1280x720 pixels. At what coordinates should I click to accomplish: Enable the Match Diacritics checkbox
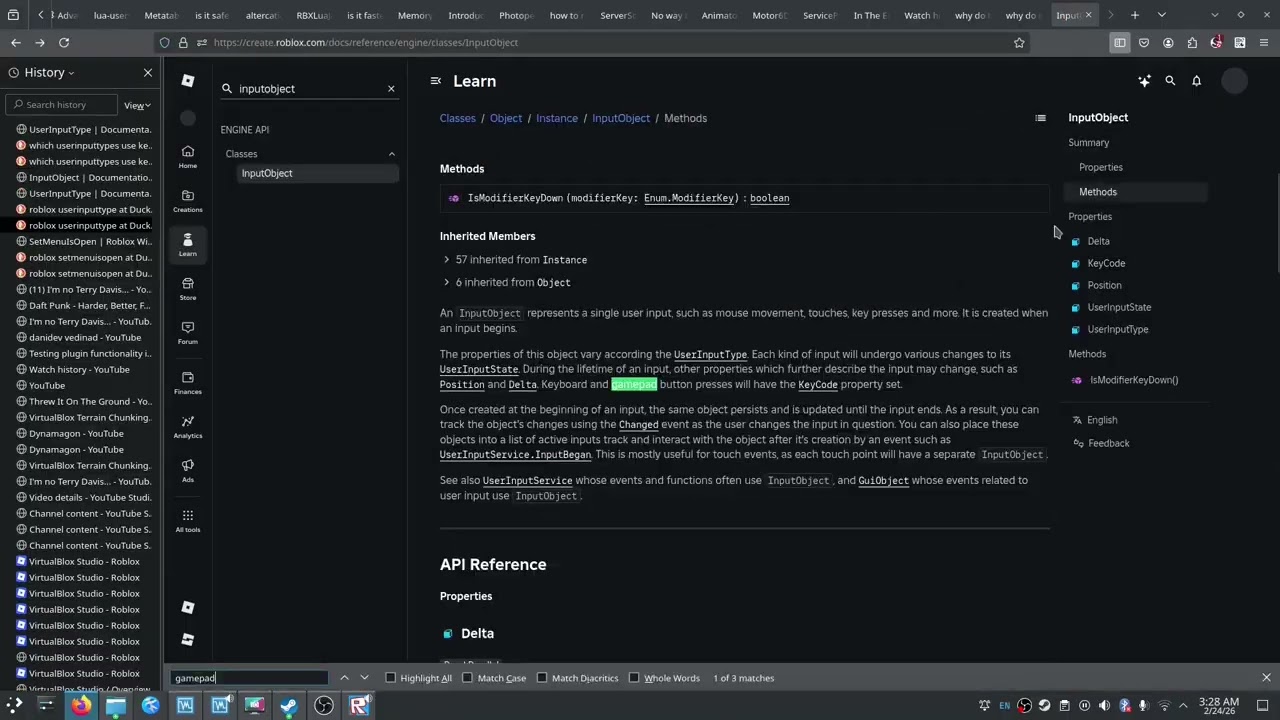click(542, 678)
